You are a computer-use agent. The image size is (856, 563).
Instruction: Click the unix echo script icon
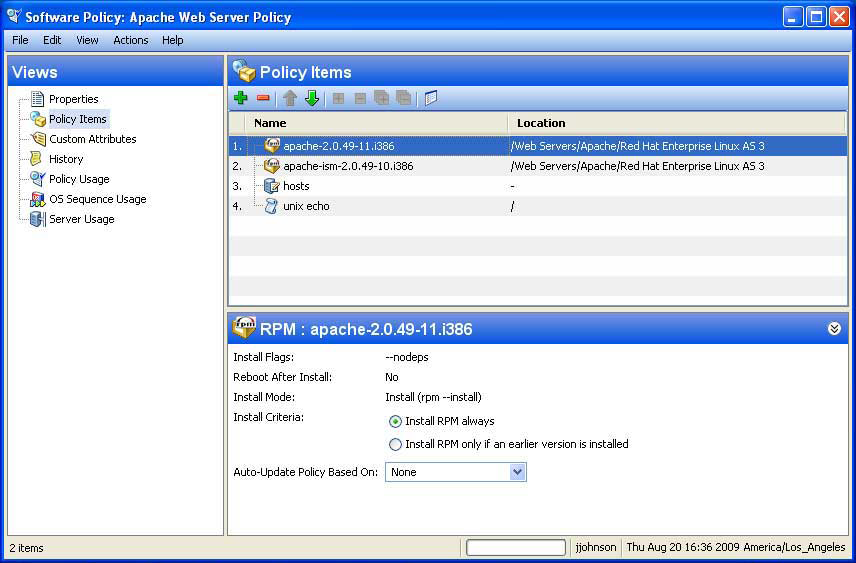pos(271,206)
